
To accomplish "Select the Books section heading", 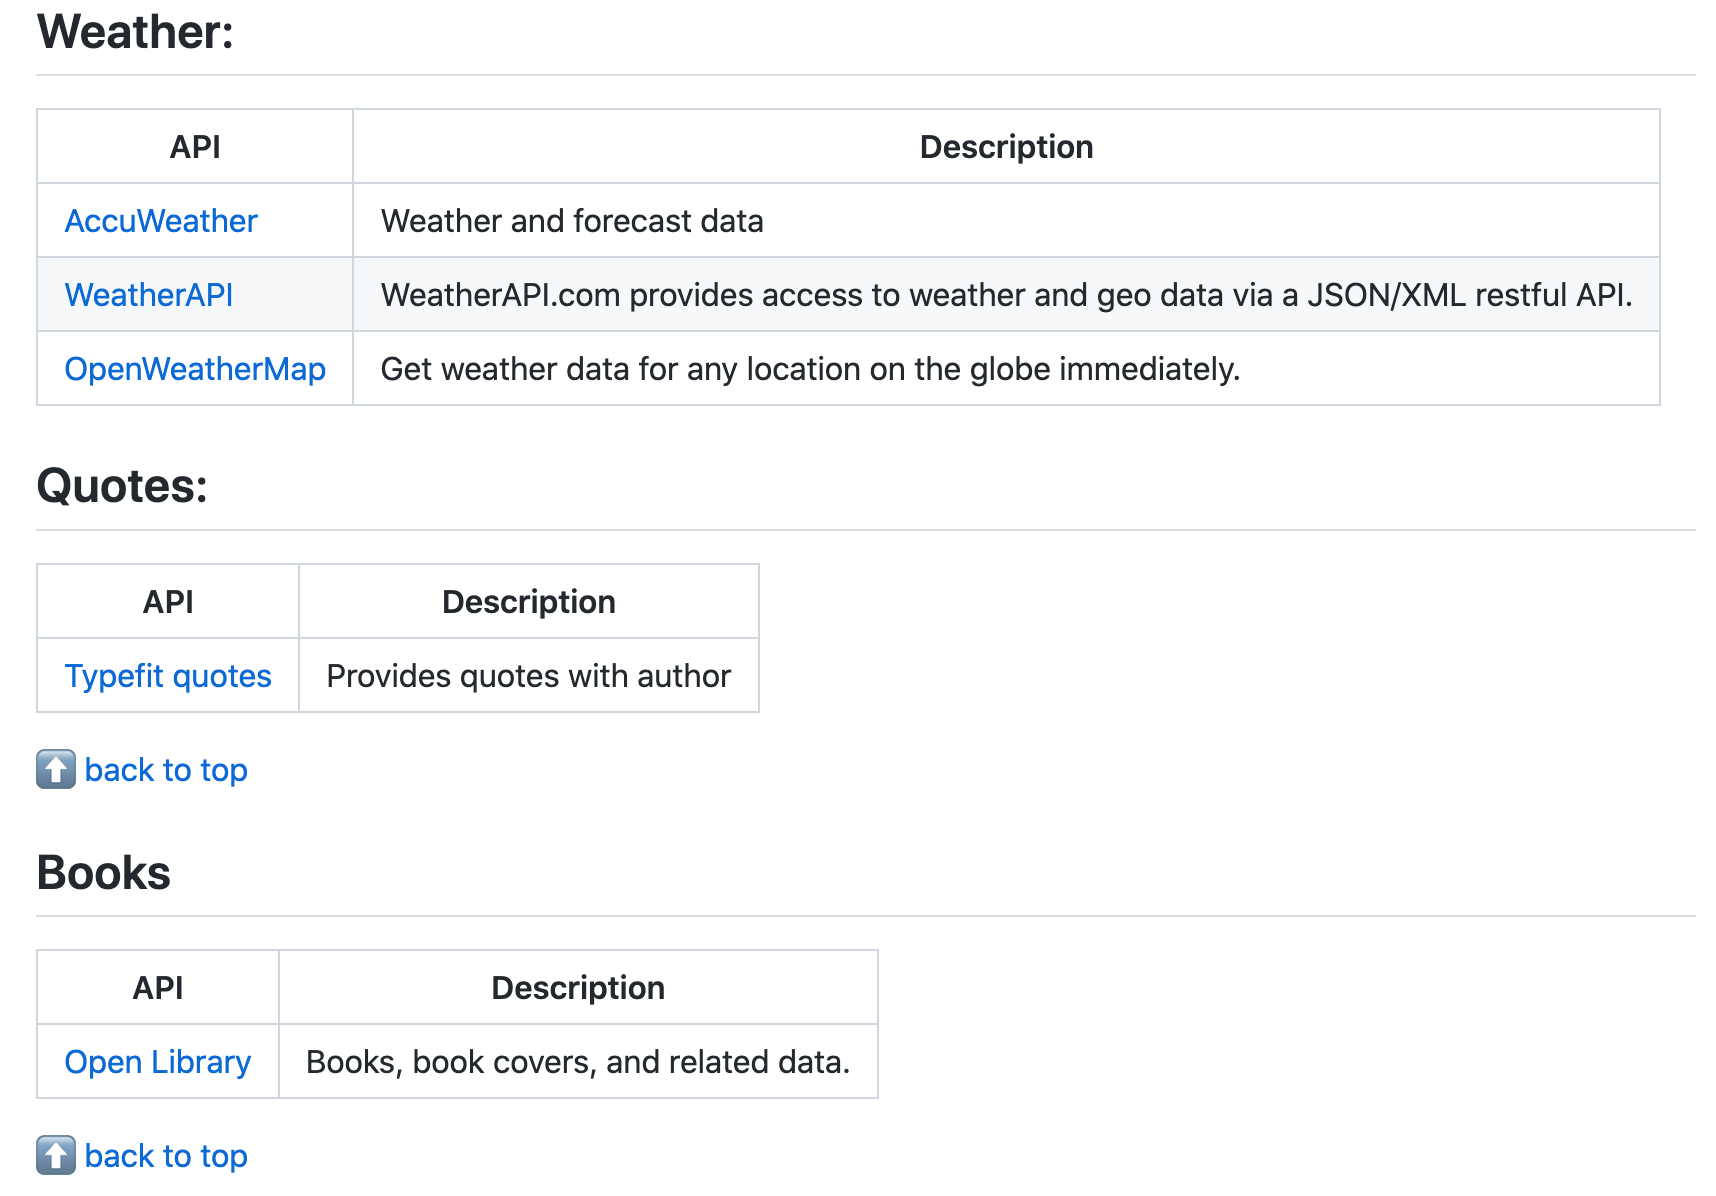I will [104, 873].
